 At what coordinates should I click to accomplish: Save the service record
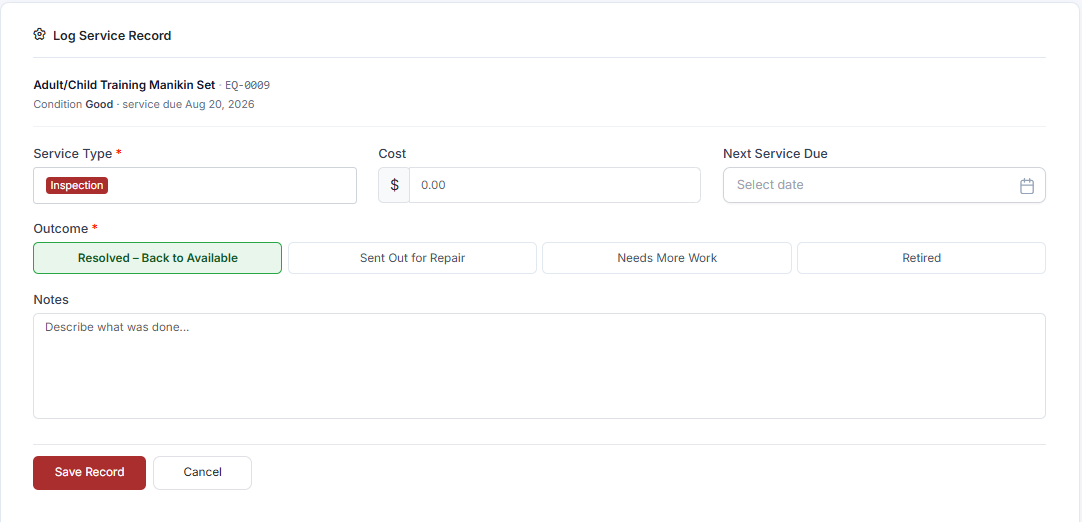[x=90, y=473]
